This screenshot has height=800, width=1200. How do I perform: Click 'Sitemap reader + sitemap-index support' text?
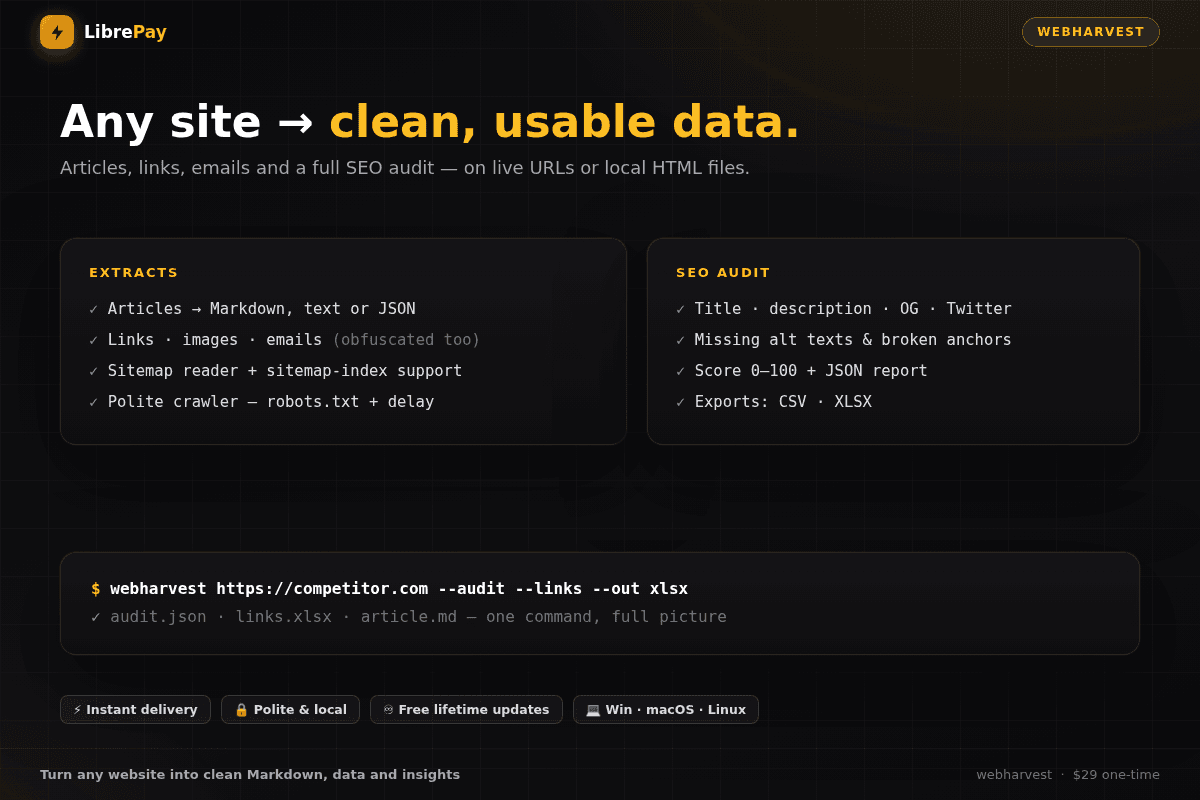[285, 371]
